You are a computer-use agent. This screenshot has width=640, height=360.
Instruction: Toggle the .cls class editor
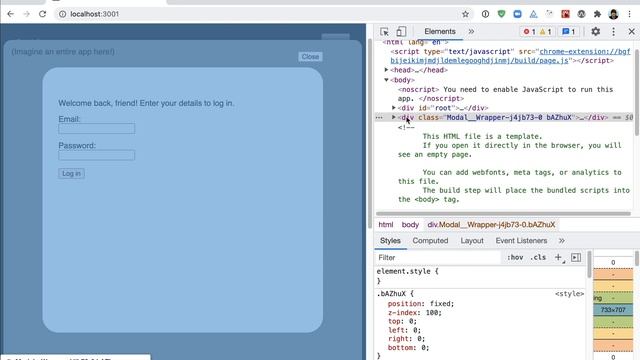(538, 258)
